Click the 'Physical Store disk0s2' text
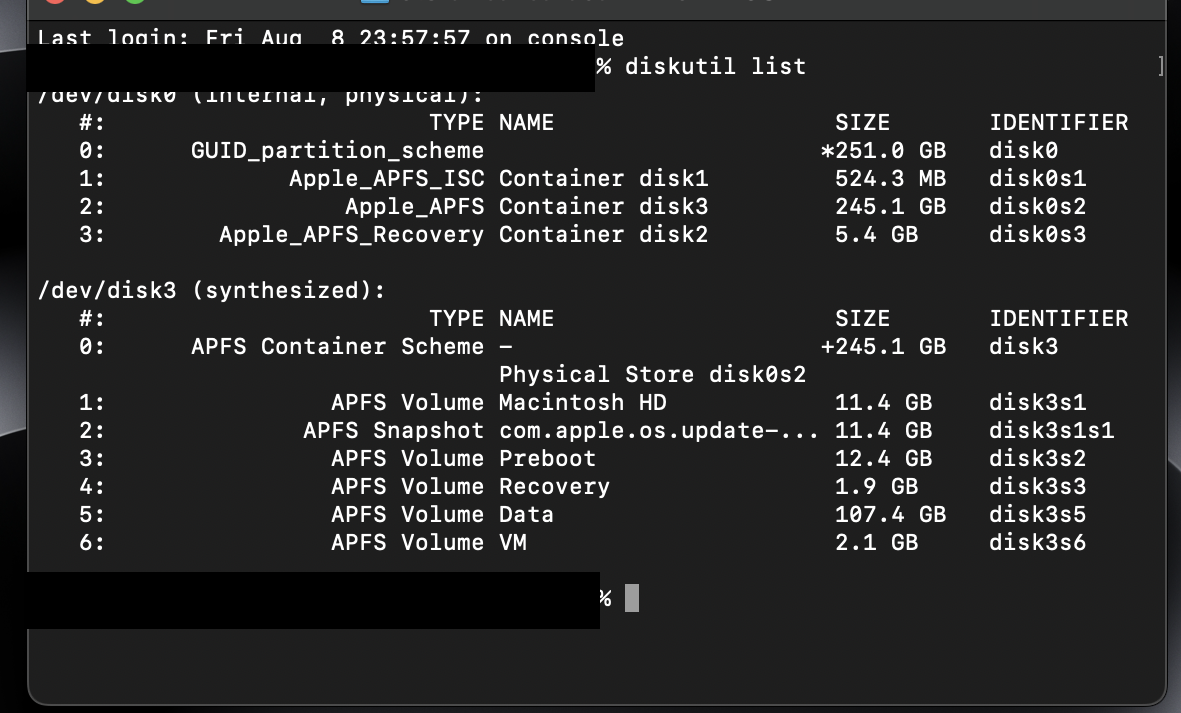 652,375
